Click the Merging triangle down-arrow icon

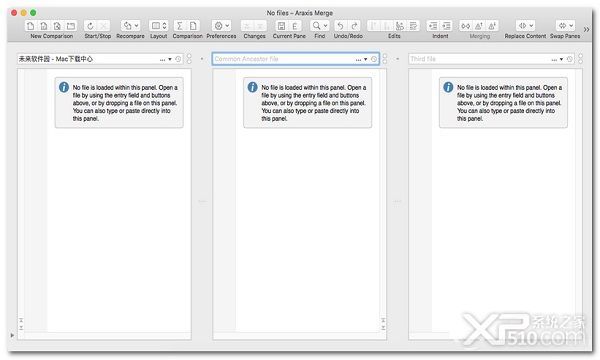pos(492,26)
